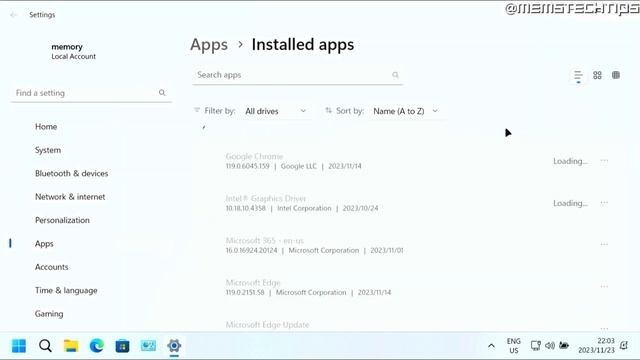This screenshot has height=360, width=640.
Task: Open the volume tray icon
Action: [x=550, y=346]
